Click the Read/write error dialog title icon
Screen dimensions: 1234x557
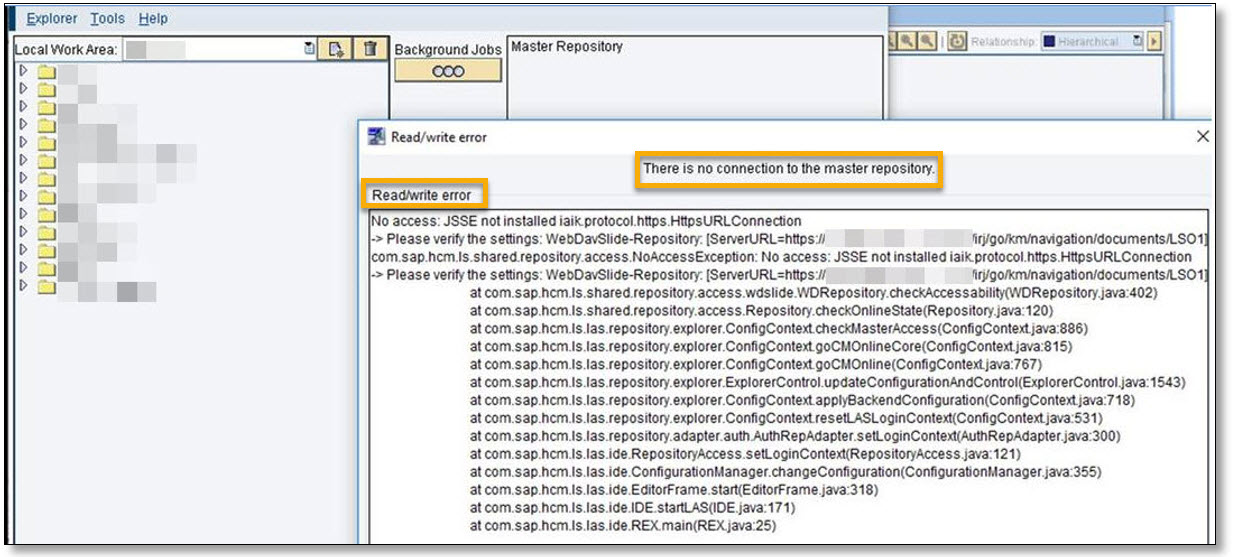click(376, 137)
